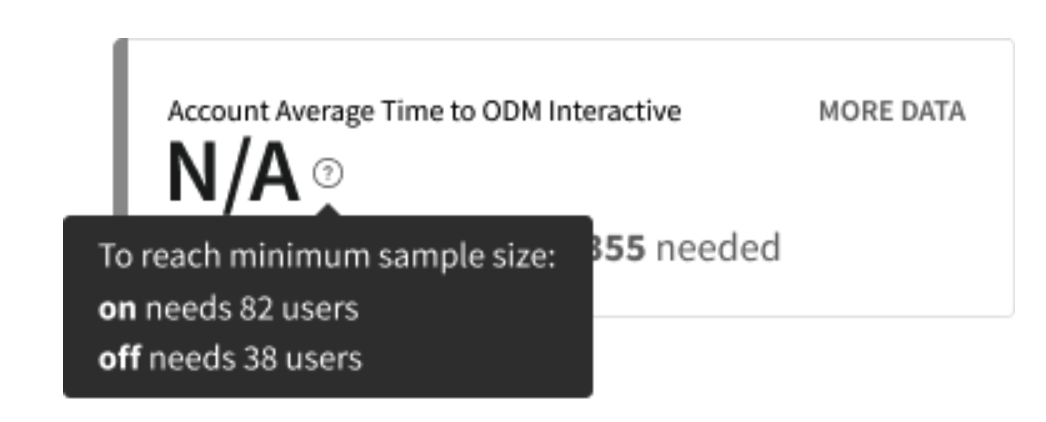Click the Account Average Time to ODM Interactive title

coord(424,112)
